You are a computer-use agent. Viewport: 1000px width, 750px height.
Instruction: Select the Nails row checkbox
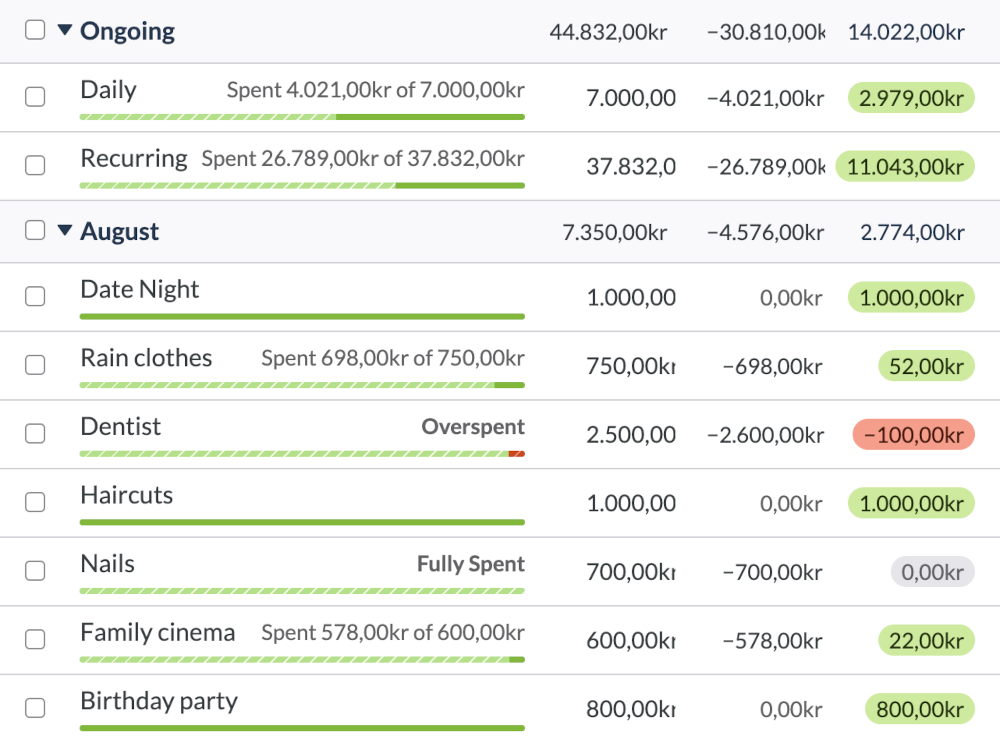36,572
